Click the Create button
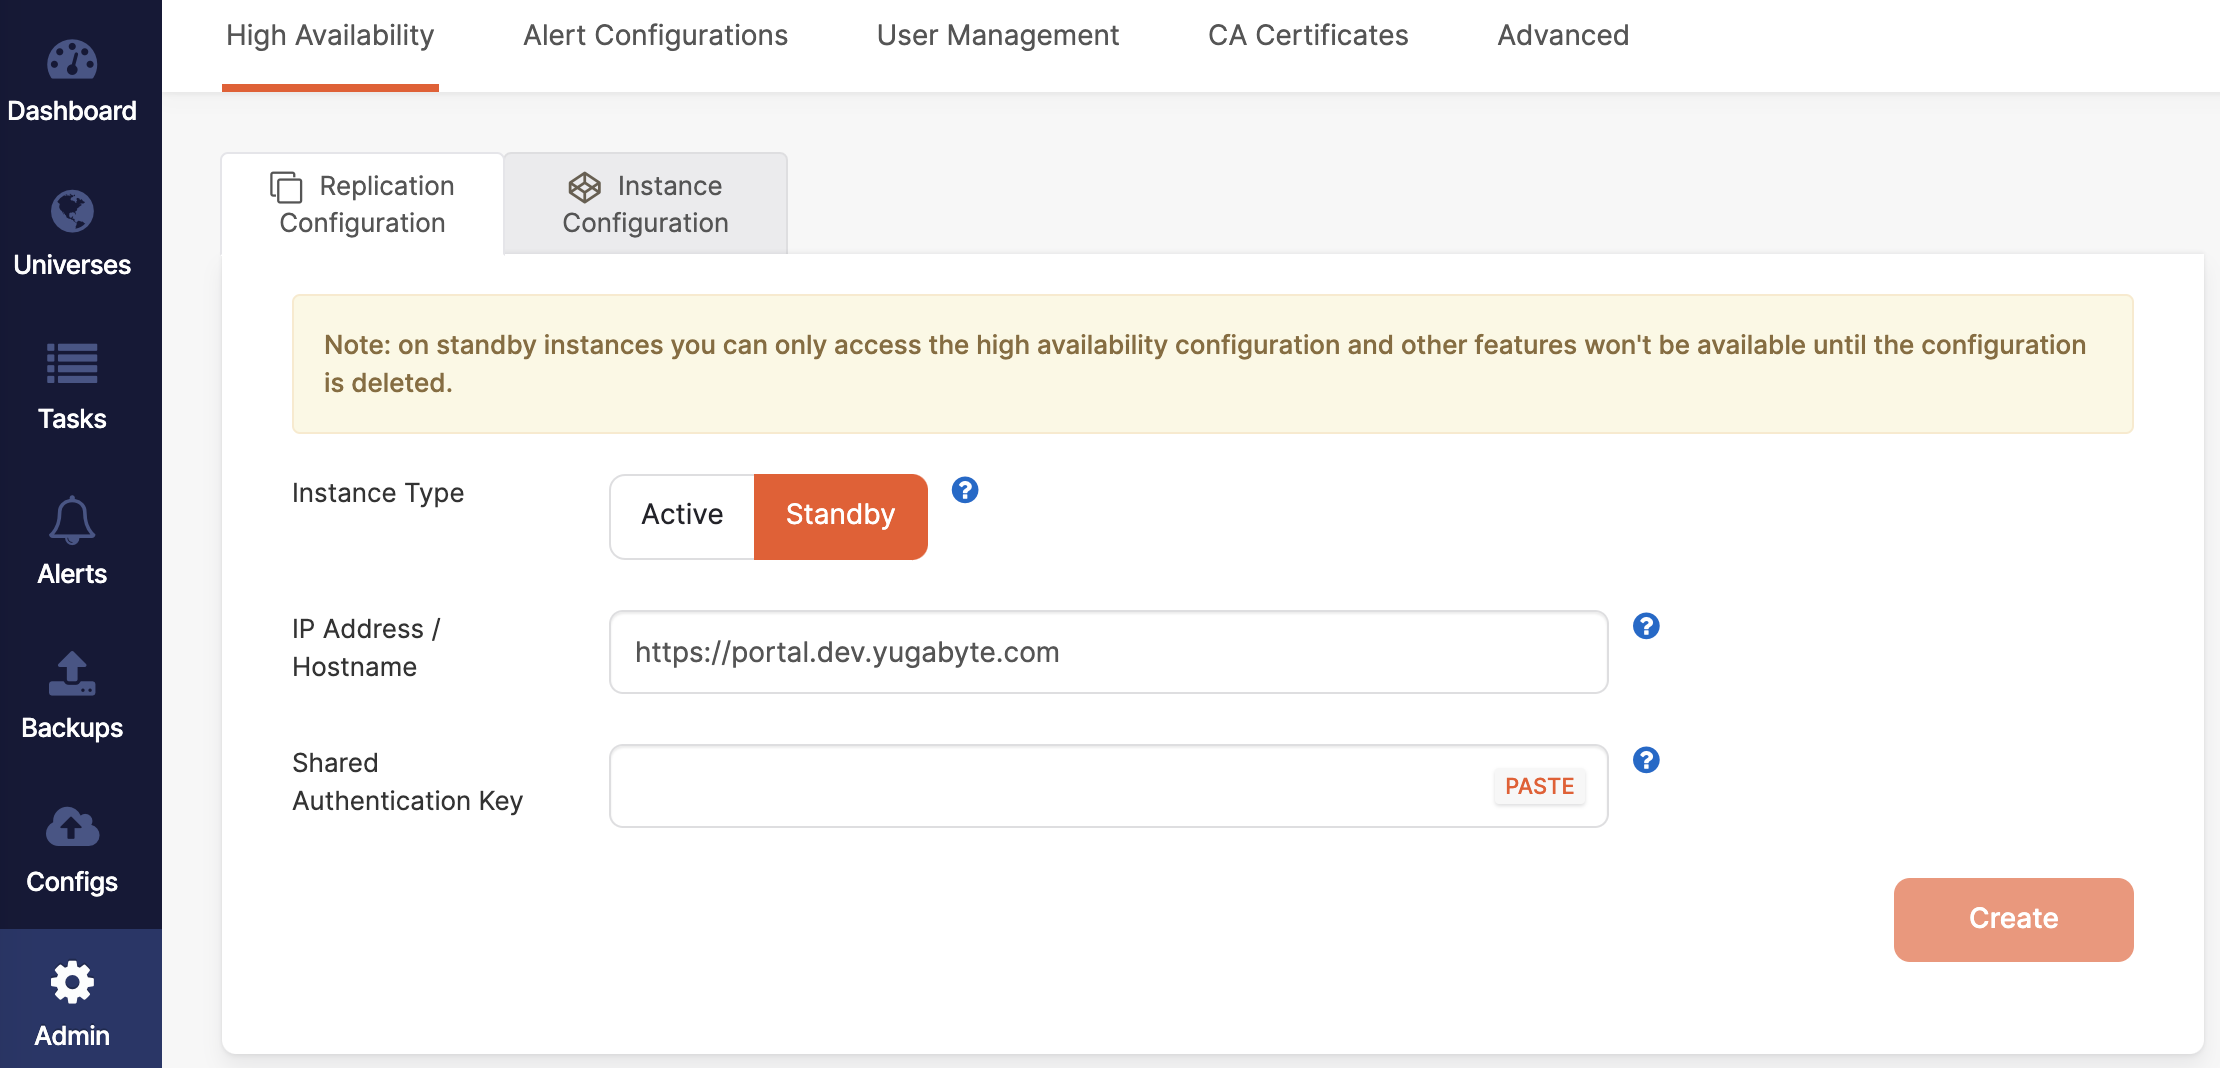 [2013, 919]
